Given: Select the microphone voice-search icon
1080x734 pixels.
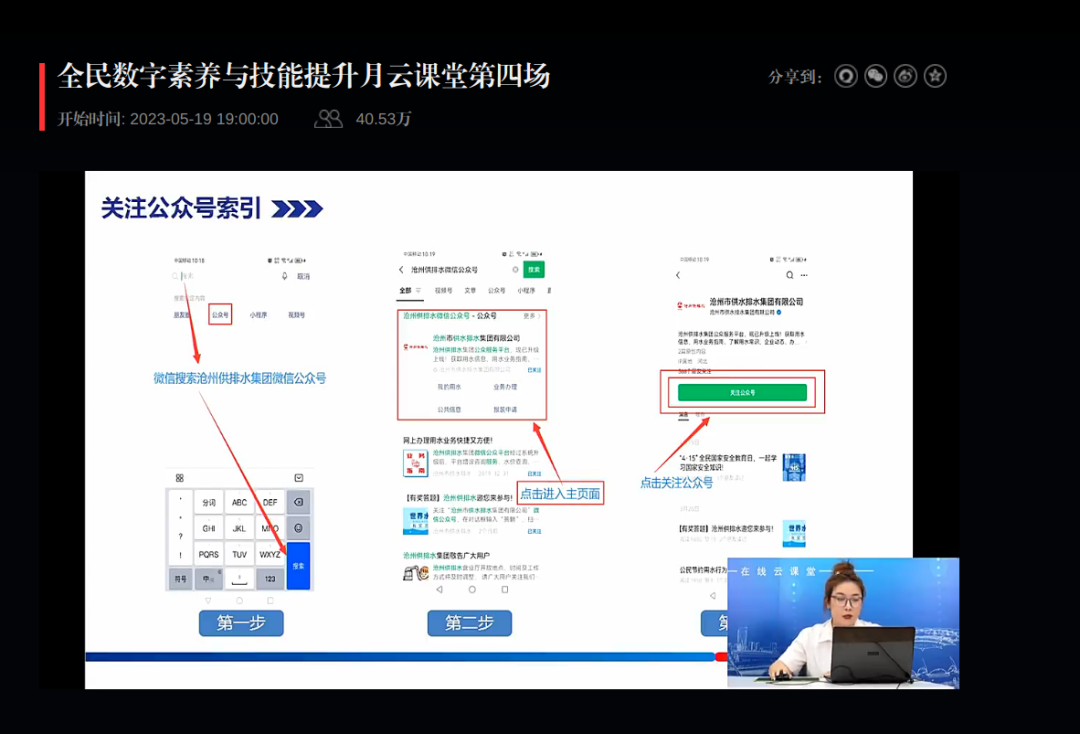Looking at the screenshot, I should [x=285, y=276].
